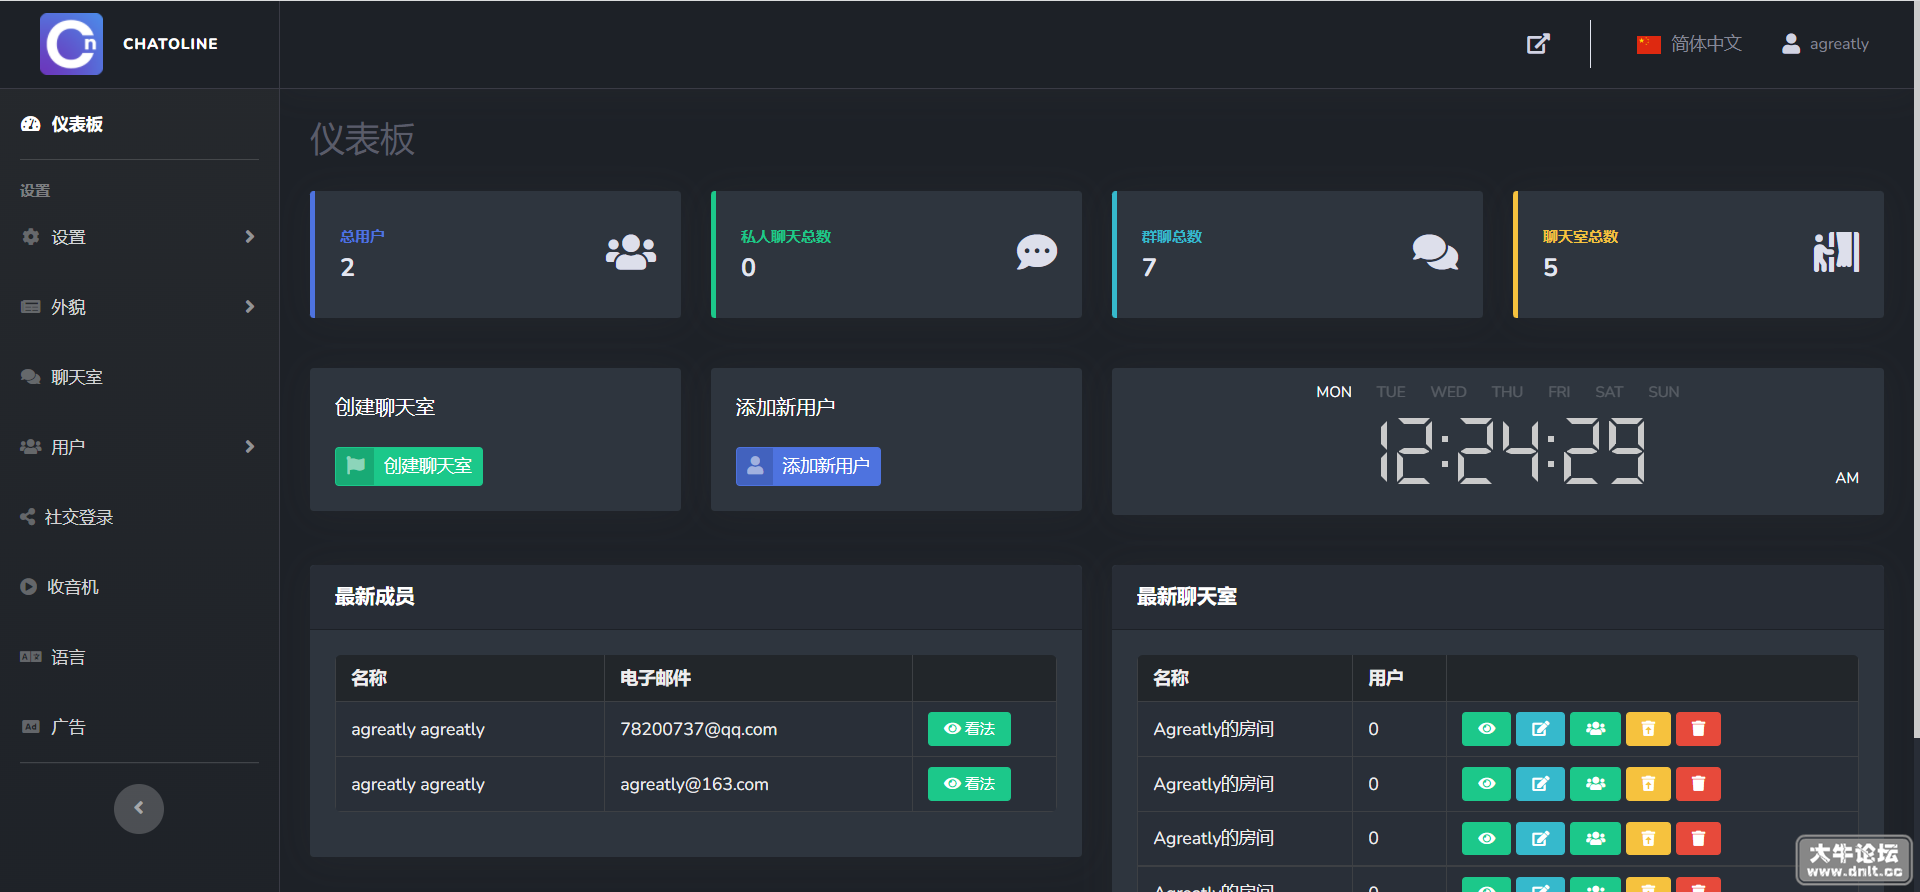Click 看法 for 78200737@qq.com member
Viewport: 1920px width, 892px height.
point(969,729)
